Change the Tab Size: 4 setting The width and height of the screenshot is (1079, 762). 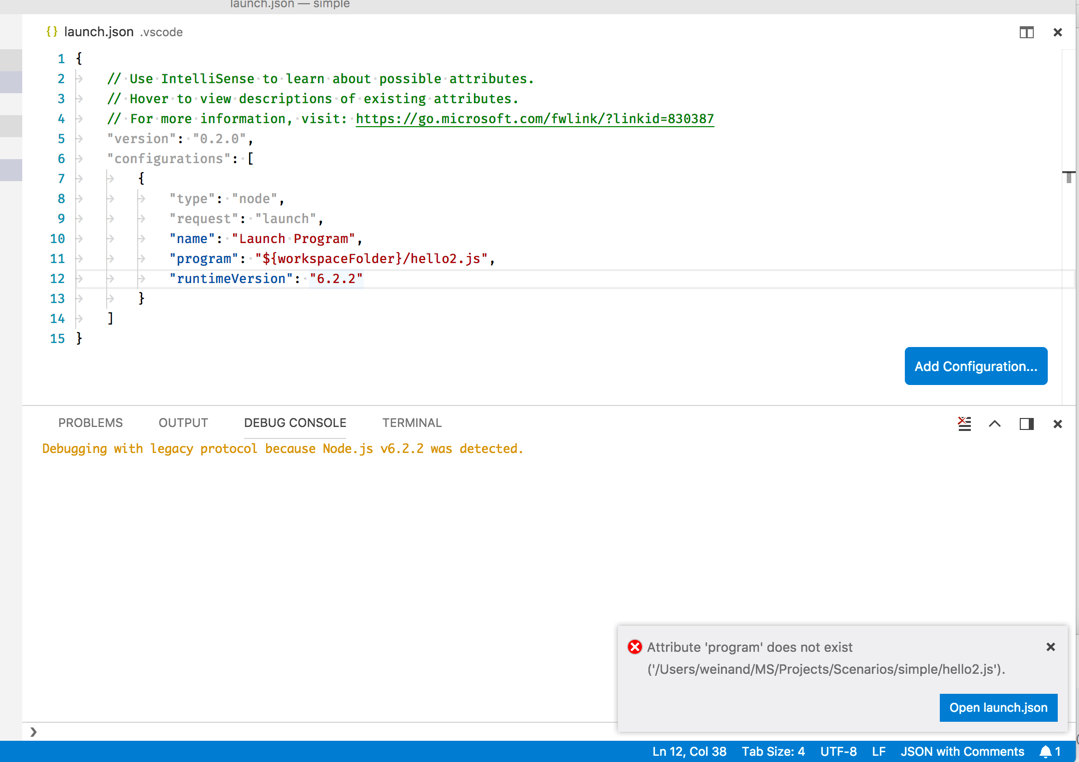pyautogui.click(x=772, y=751)
